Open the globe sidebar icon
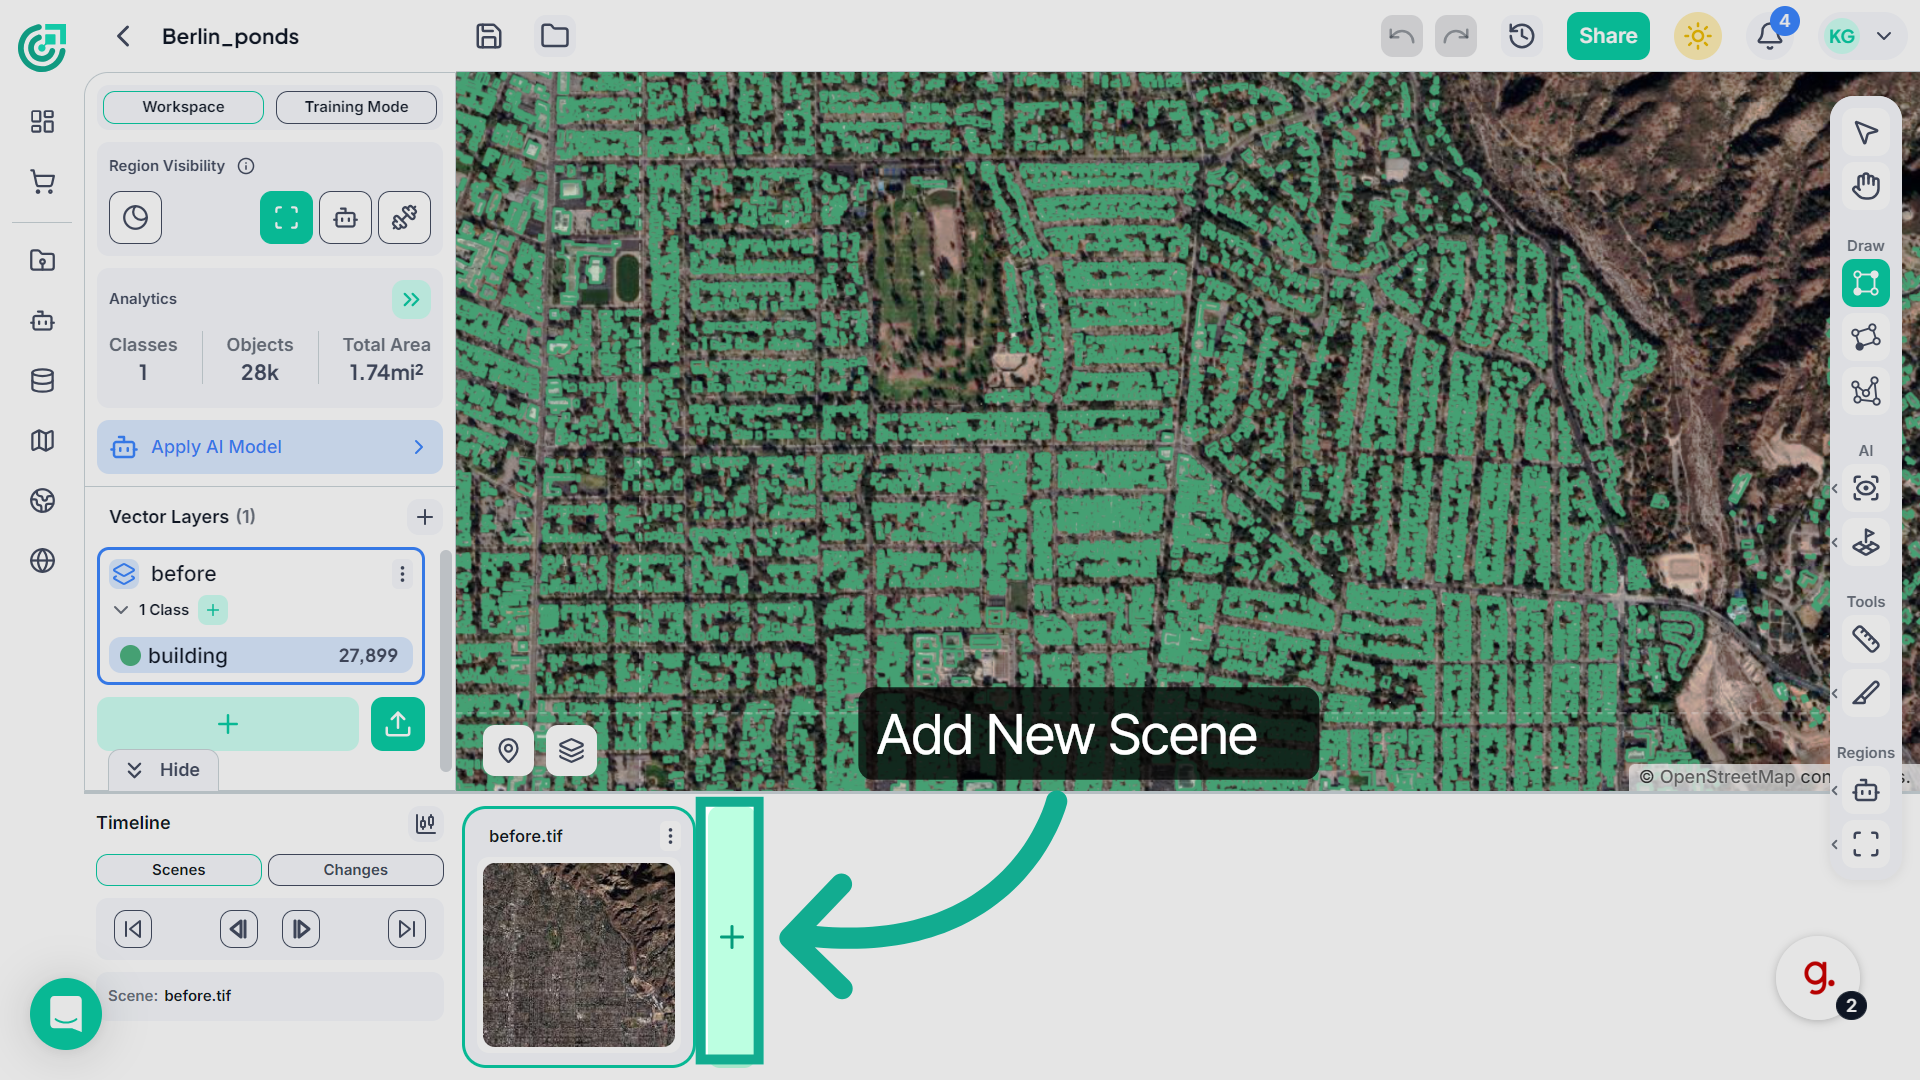This screenshot has height=1080, width=1920. (x=42, y=561)
